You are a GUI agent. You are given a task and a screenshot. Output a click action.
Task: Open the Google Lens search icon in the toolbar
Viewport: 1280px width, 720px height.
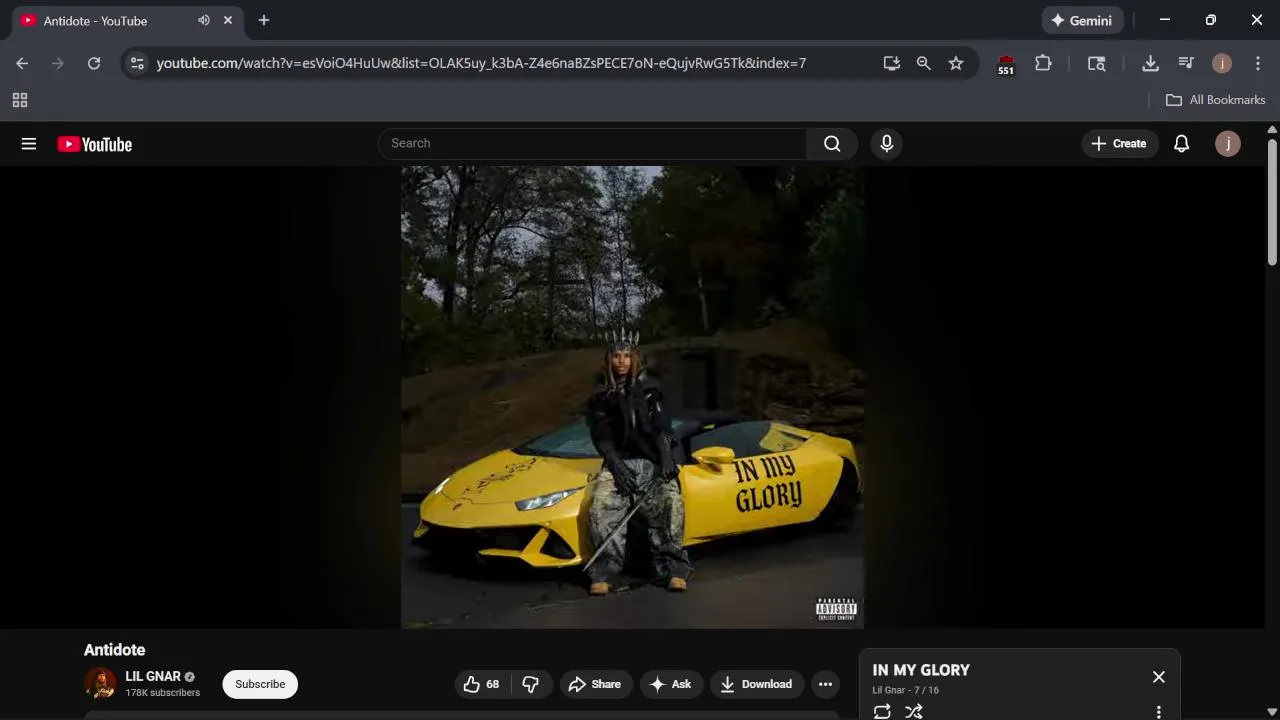[x=1097, y=63]
